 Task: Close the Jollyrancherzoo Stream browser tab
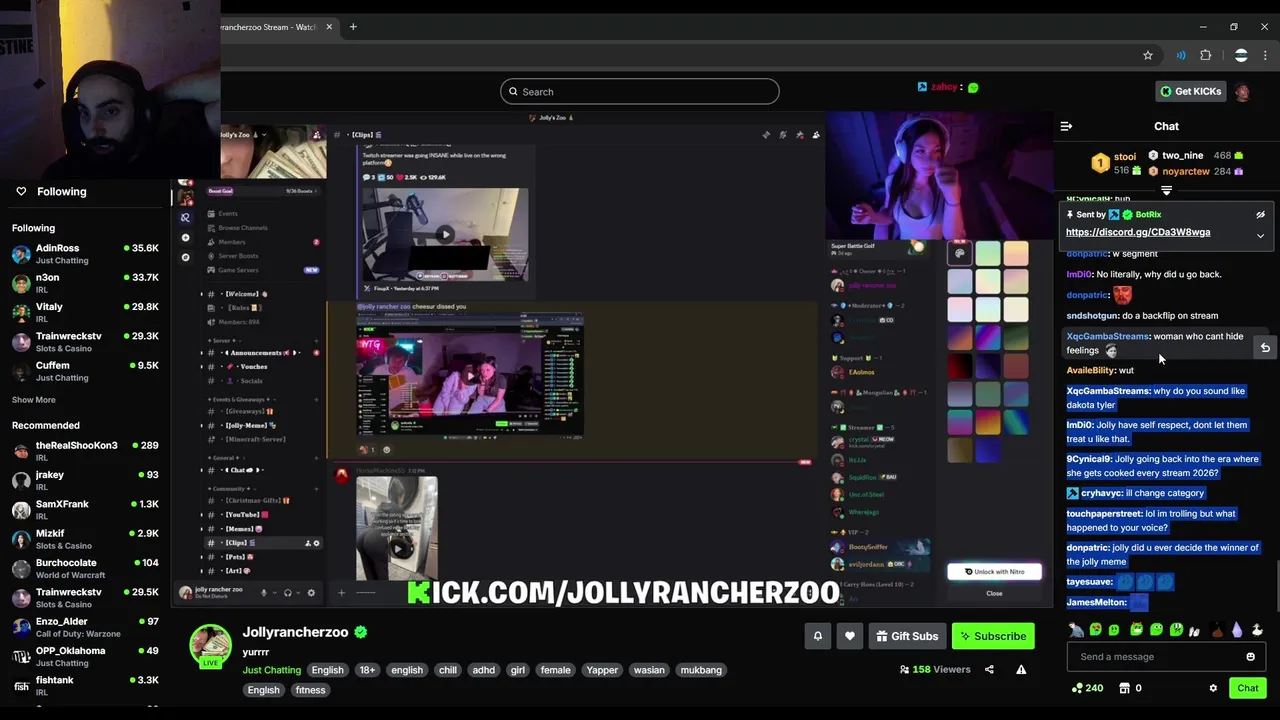pyautogui.click(x=328, y=27)
